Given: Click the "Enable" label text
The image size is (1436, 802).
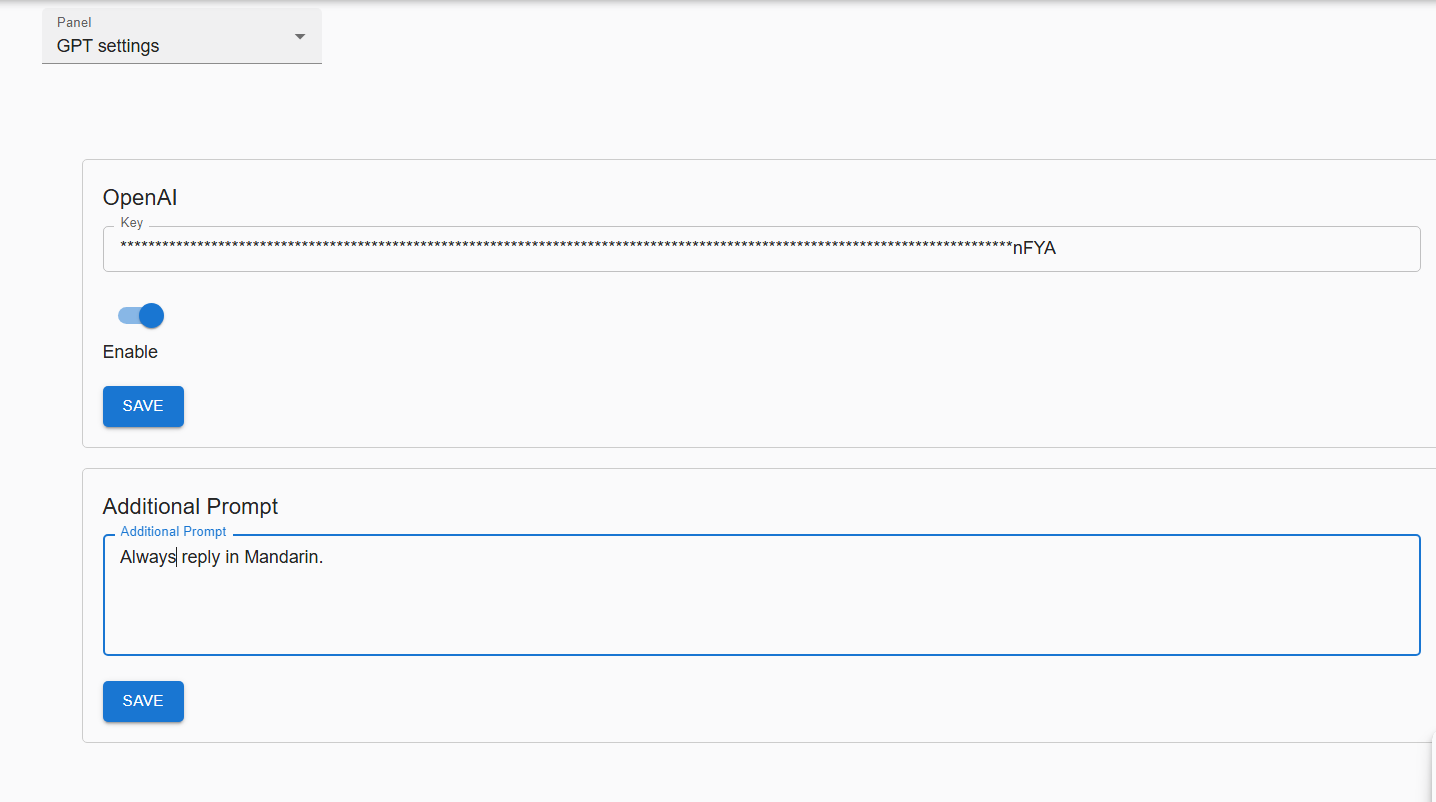Looking at the screenshot, I should click(x=130, y=351).
